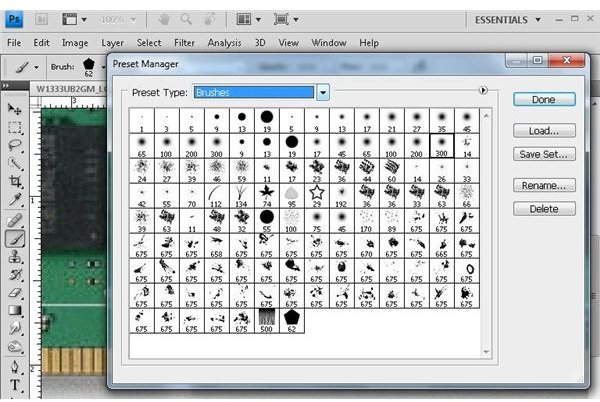Viewport: 600px width, 402px height.
Task: Click the Photoshop Ps logo icon
Action: point(14,19)
